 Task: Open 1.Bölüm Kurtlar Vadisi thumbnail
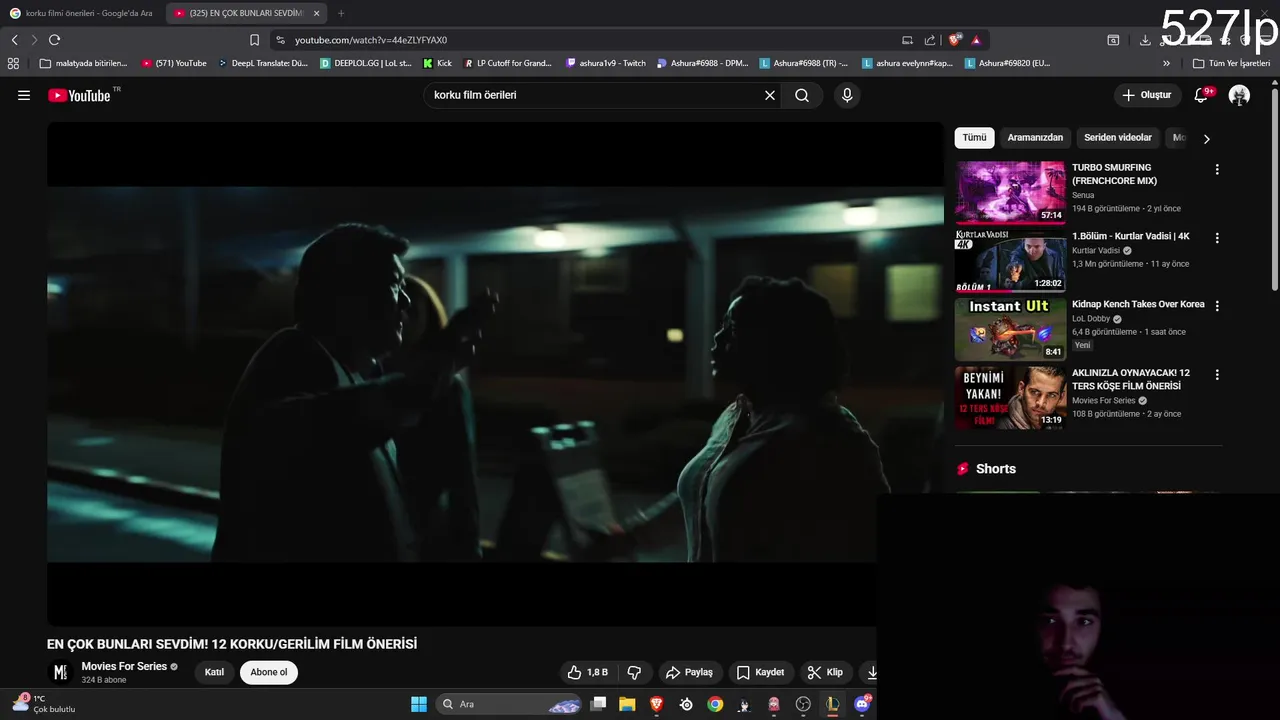(1010, 260)
